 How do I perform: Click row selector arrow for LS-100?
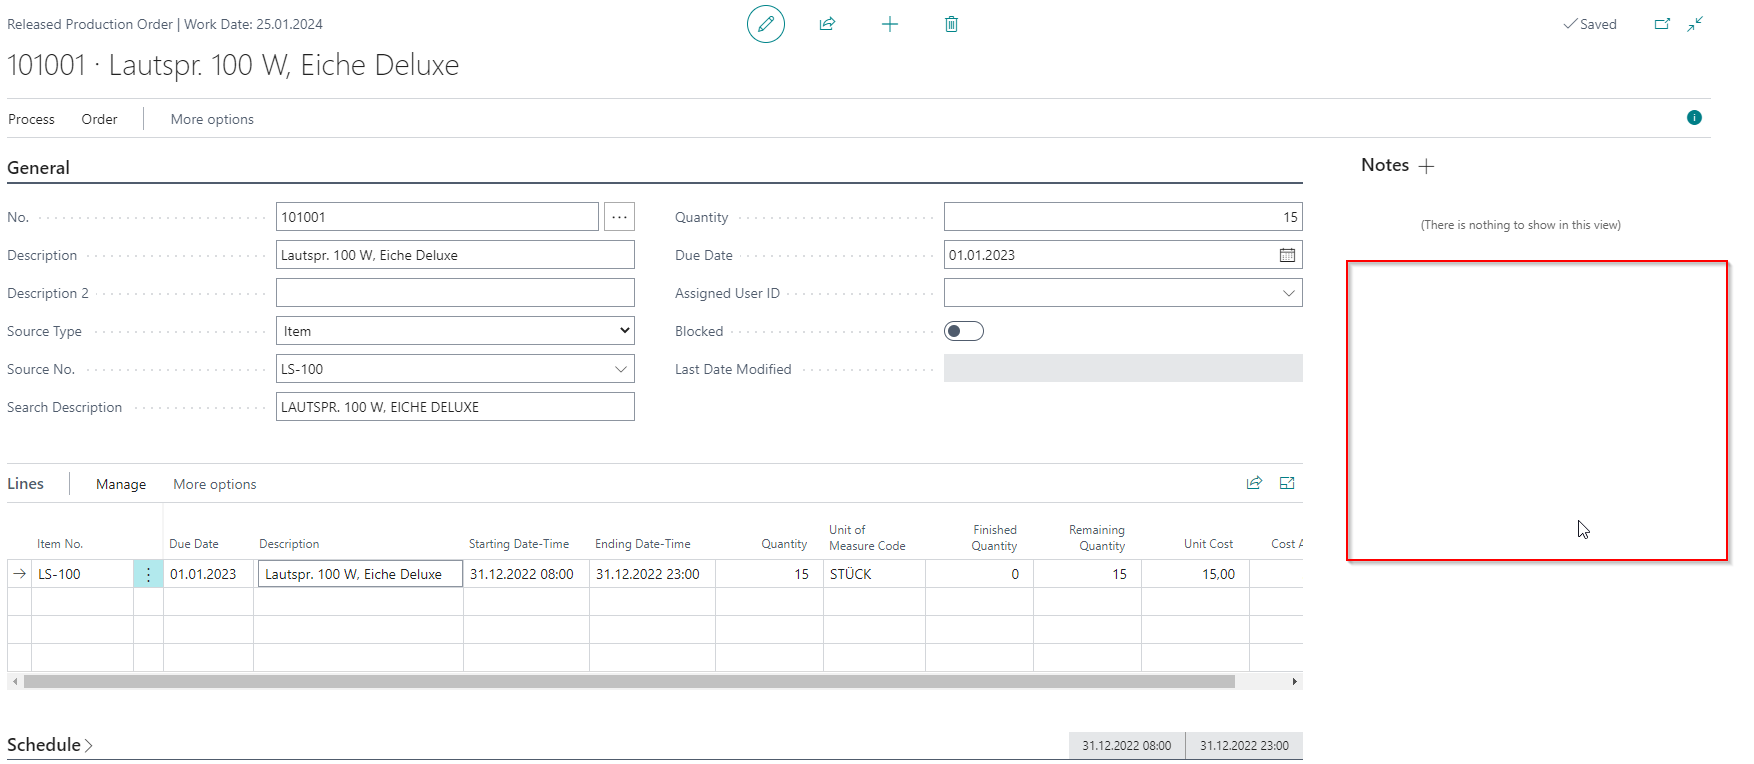pos(19,574)
